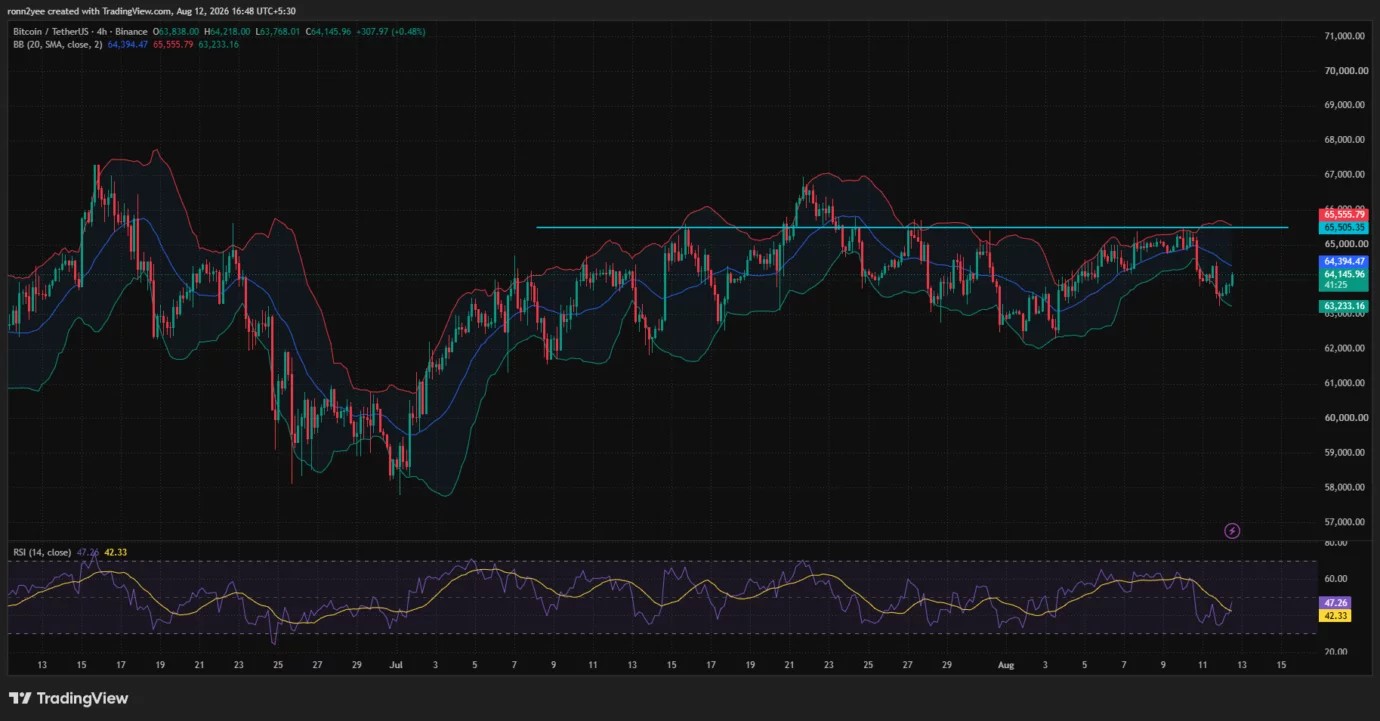The image size is (1380, 721).
Task: Click the yellow 42.33 RSI axis tag
Action: click(x=1336, y=616)
